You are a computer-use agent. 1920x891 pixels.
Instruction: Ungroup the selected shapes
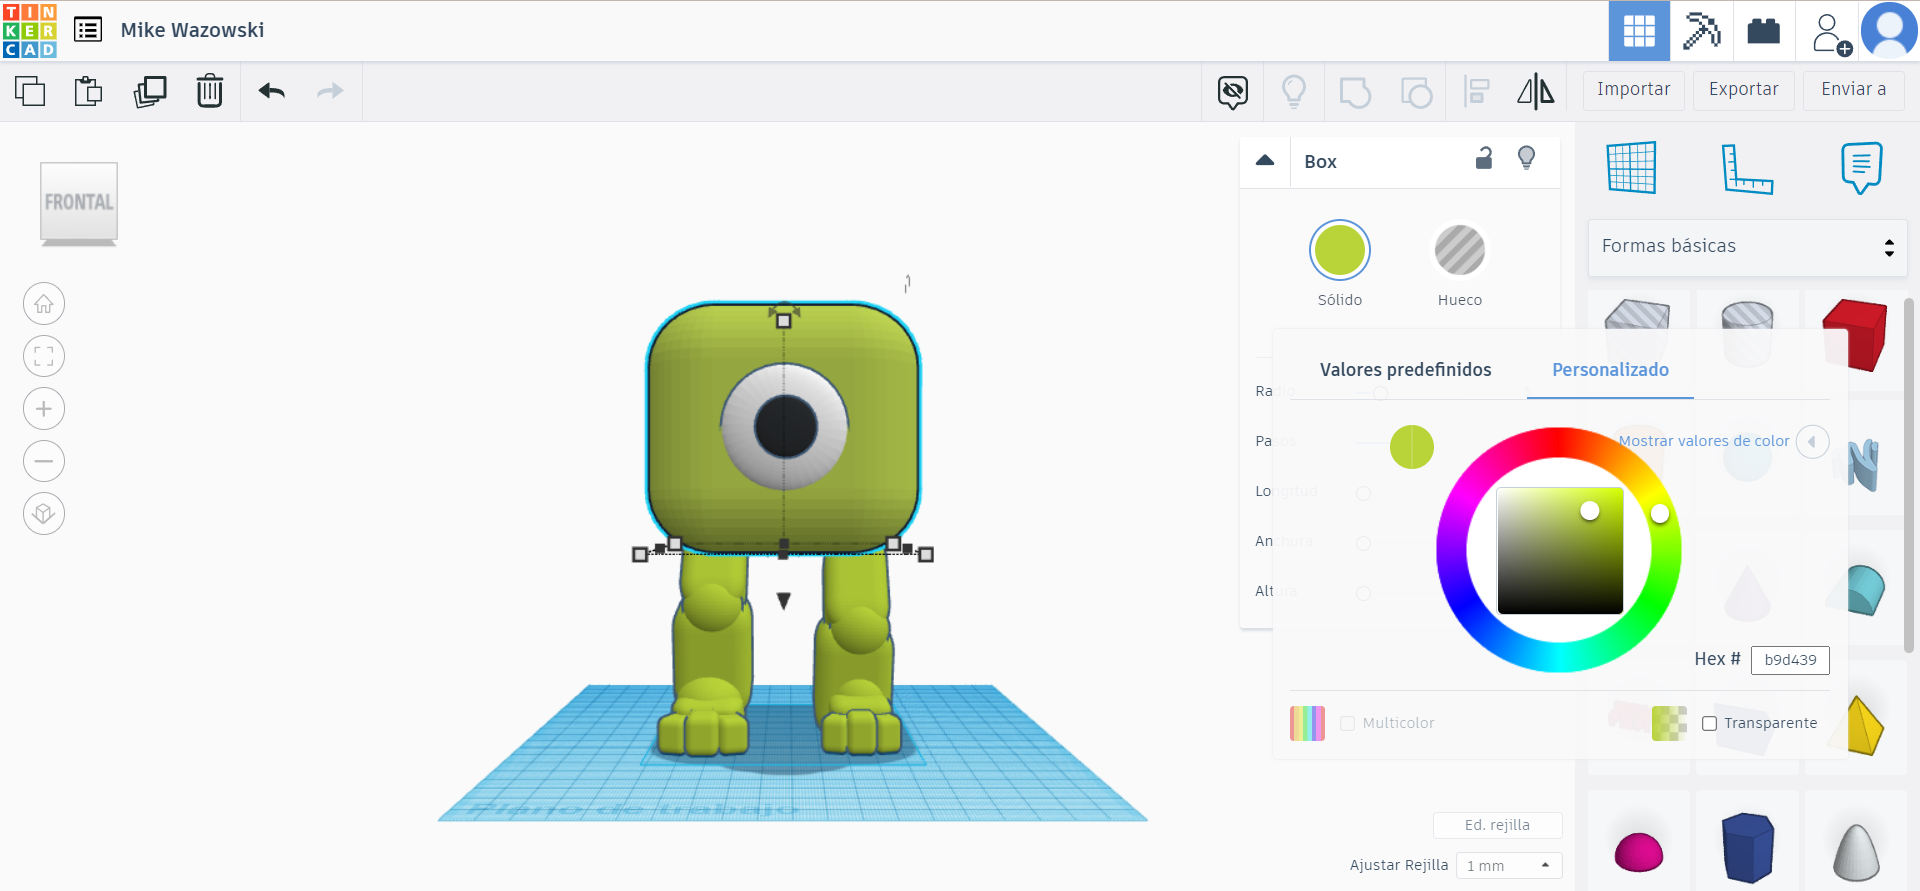coord(1416,92)
